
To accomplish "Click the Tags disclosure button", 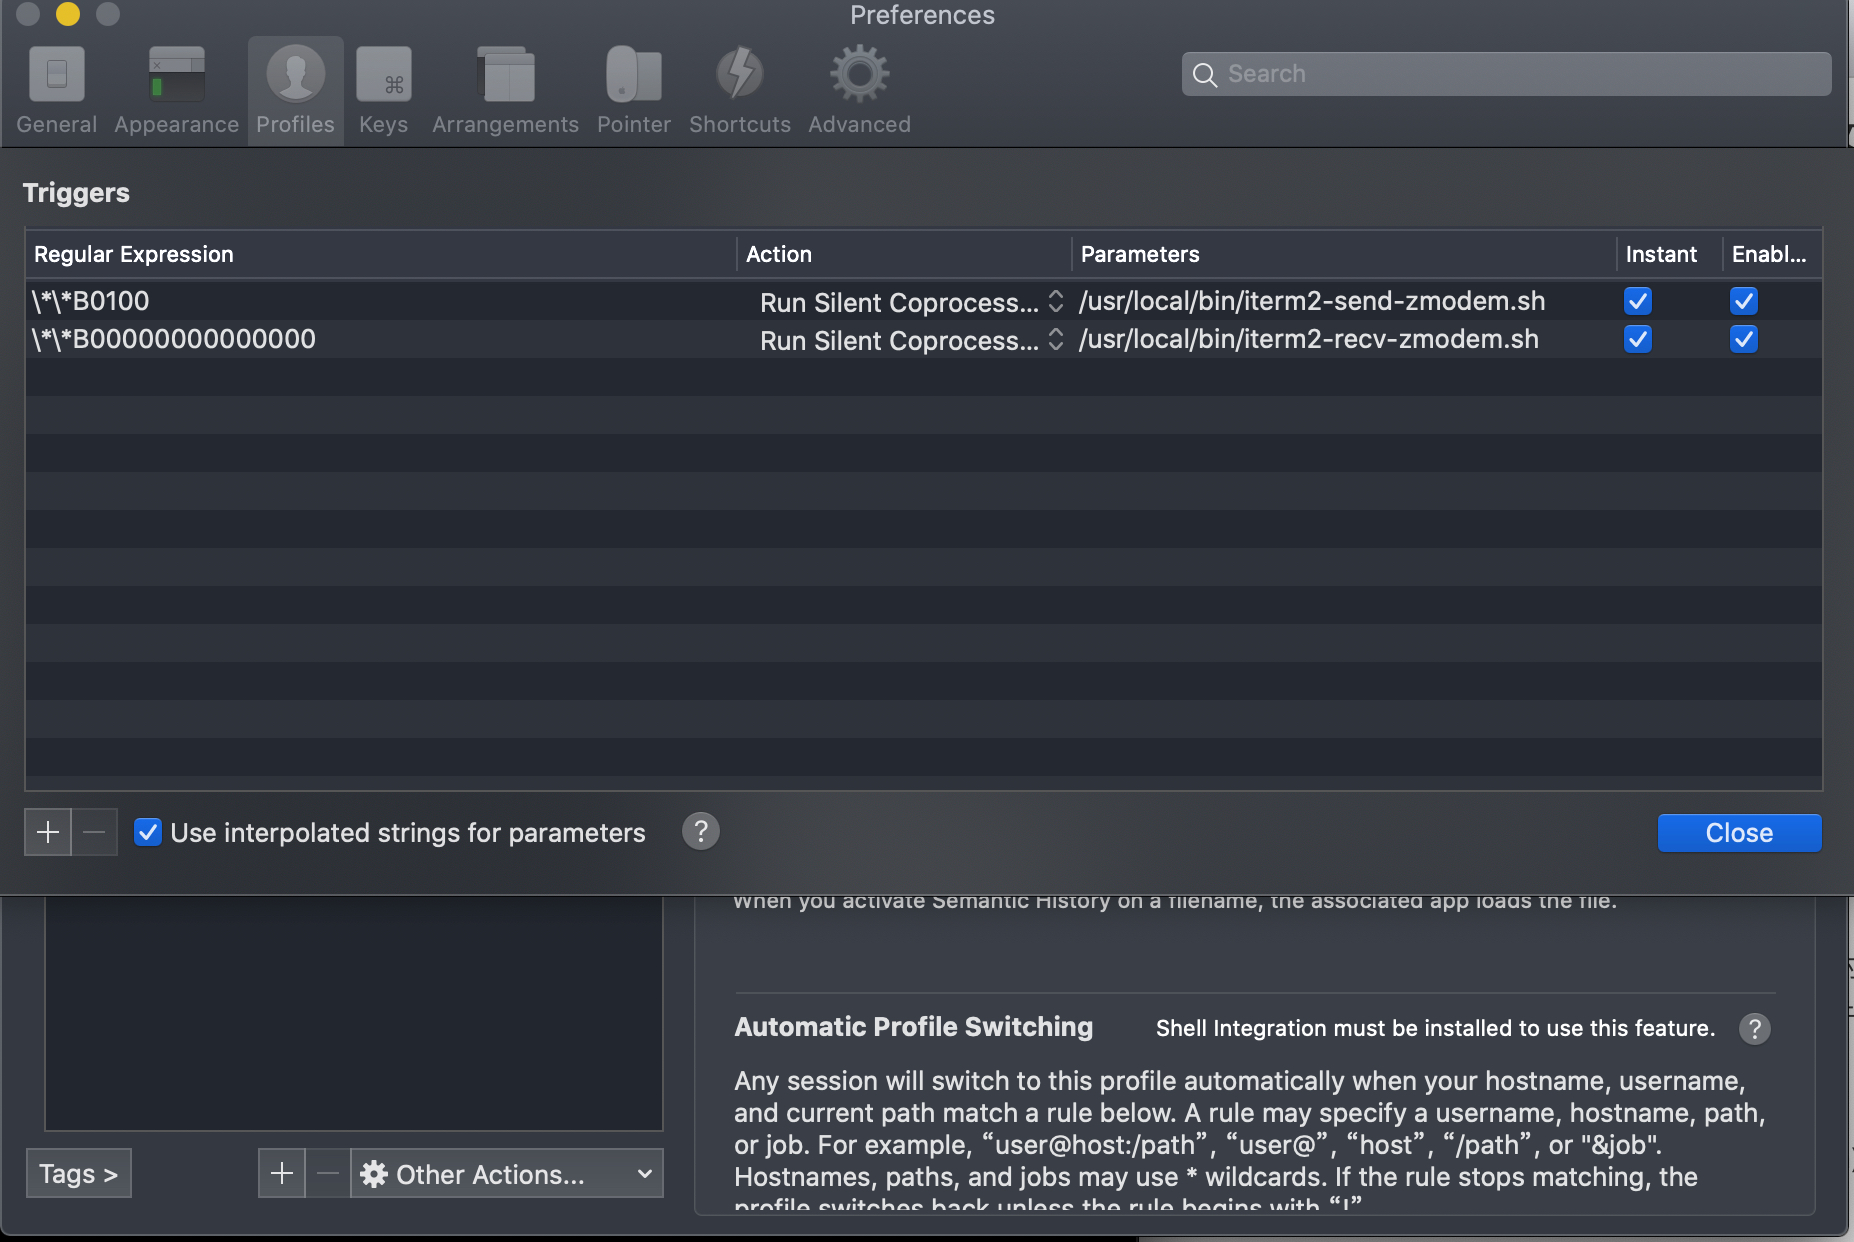I will click(78, 1172).
